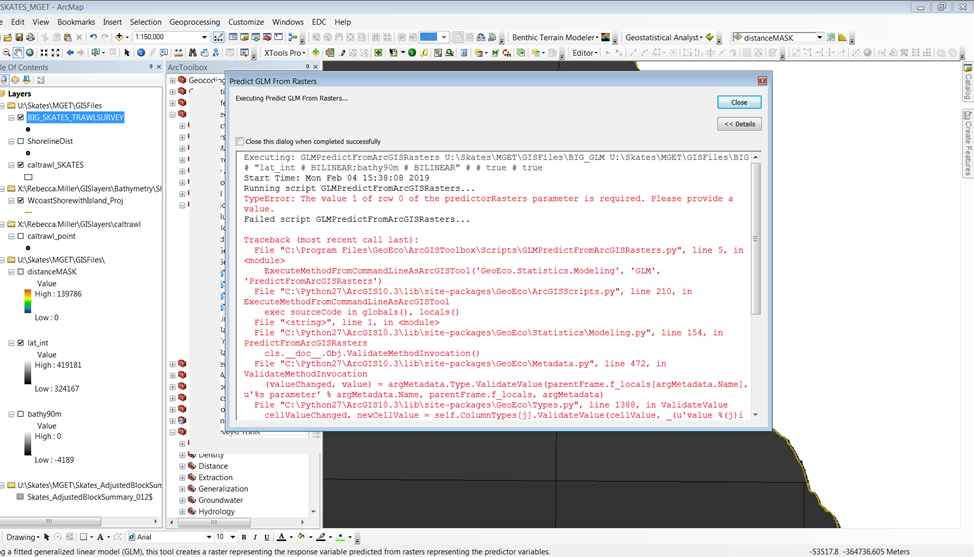Open the Catalog side tab
This screenshot has width=974, height=557.
tap(968, 82)
